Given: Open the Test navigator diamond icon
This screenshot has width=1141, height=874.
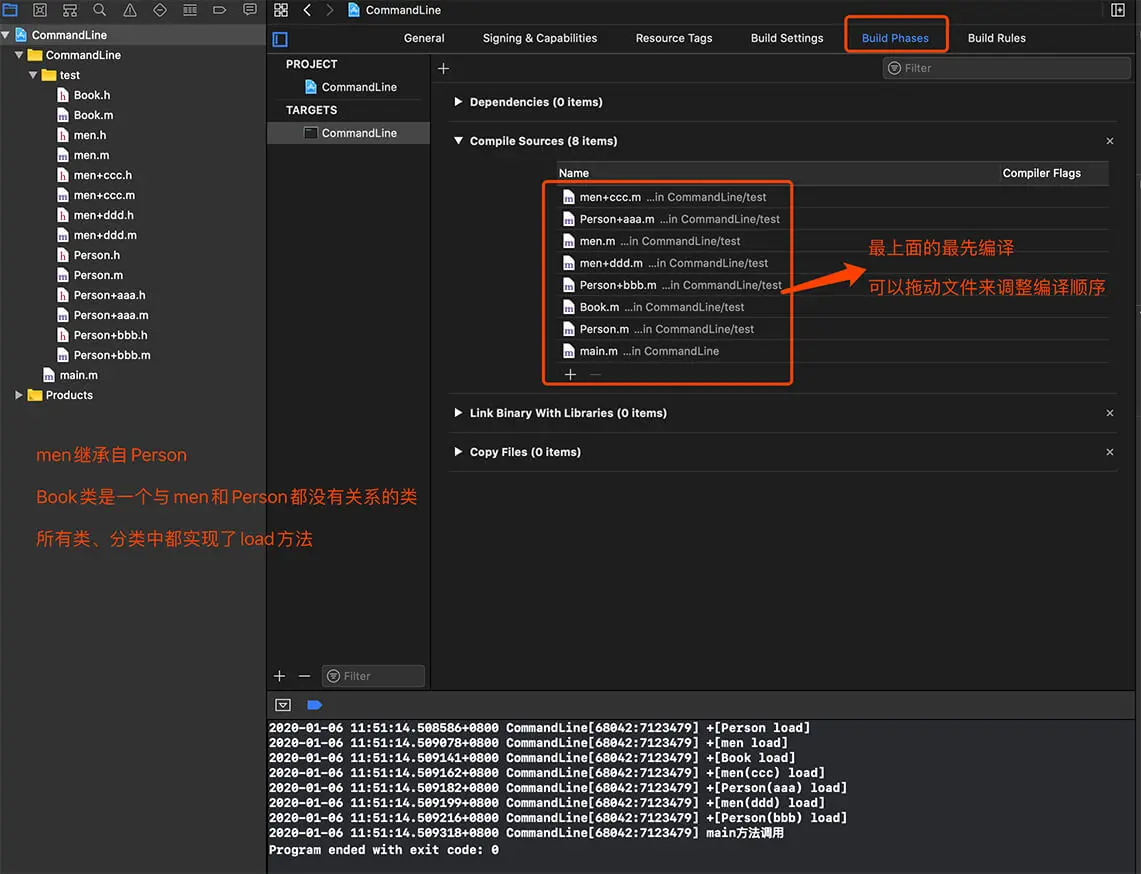Looking at the screenshot, I should (x=159, y=10).
